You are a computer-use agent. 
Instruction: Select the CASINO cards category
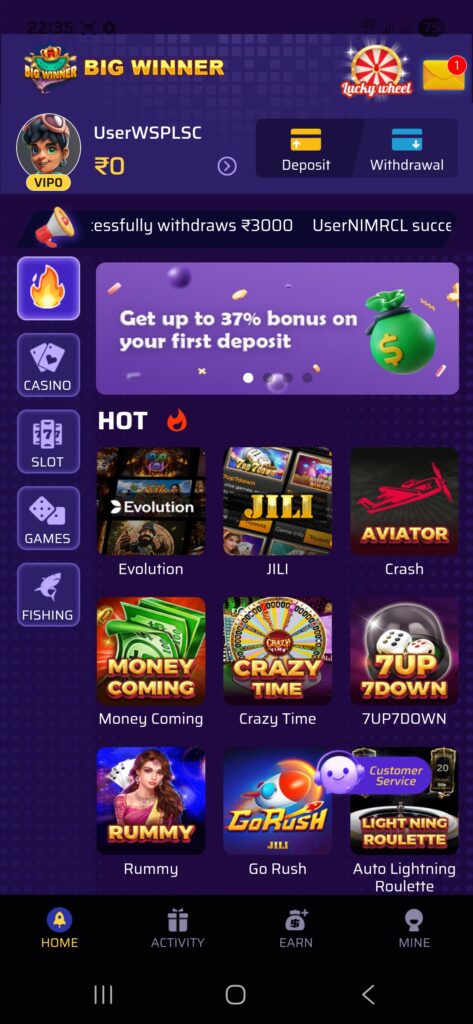click(x=48, y=365)
